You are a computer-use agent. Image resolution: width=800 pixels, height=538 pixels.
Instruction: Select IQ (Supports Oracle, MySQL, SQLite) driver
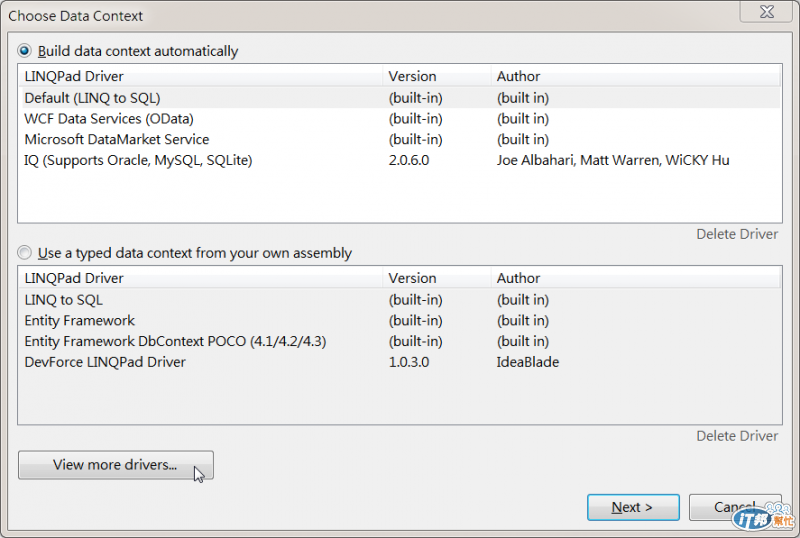pyautogui.click(x=138, y=160)
